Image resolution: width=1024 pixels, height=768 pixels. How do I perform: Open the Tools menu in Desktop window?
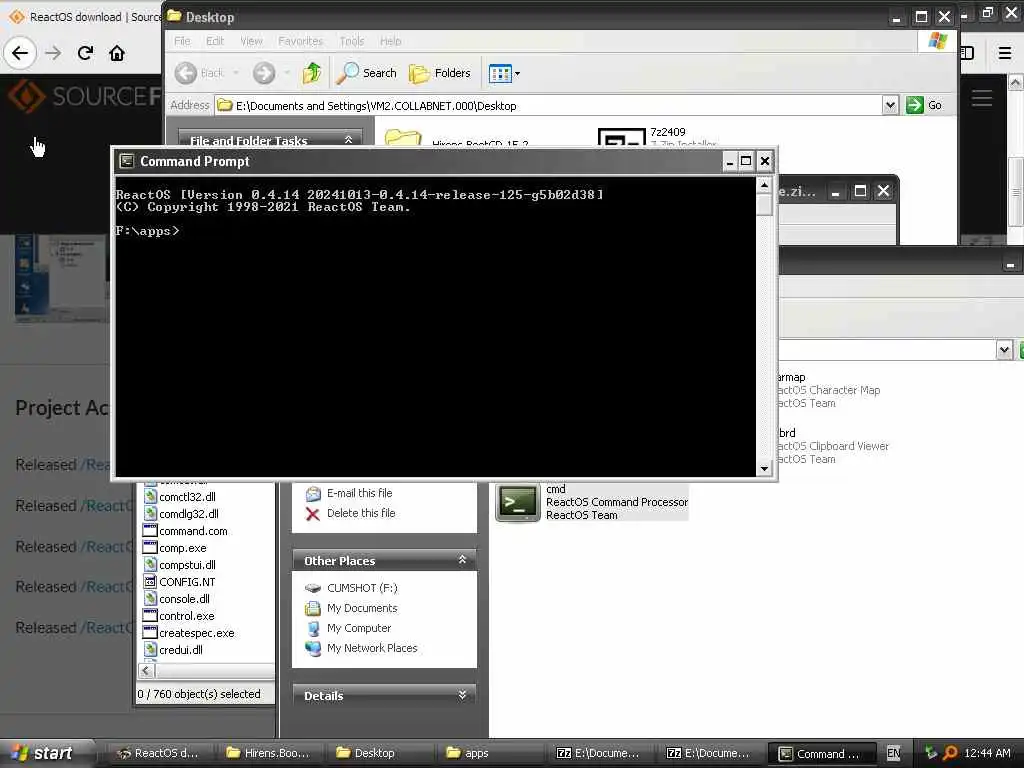pyautogui.click(x=351, y=41)
